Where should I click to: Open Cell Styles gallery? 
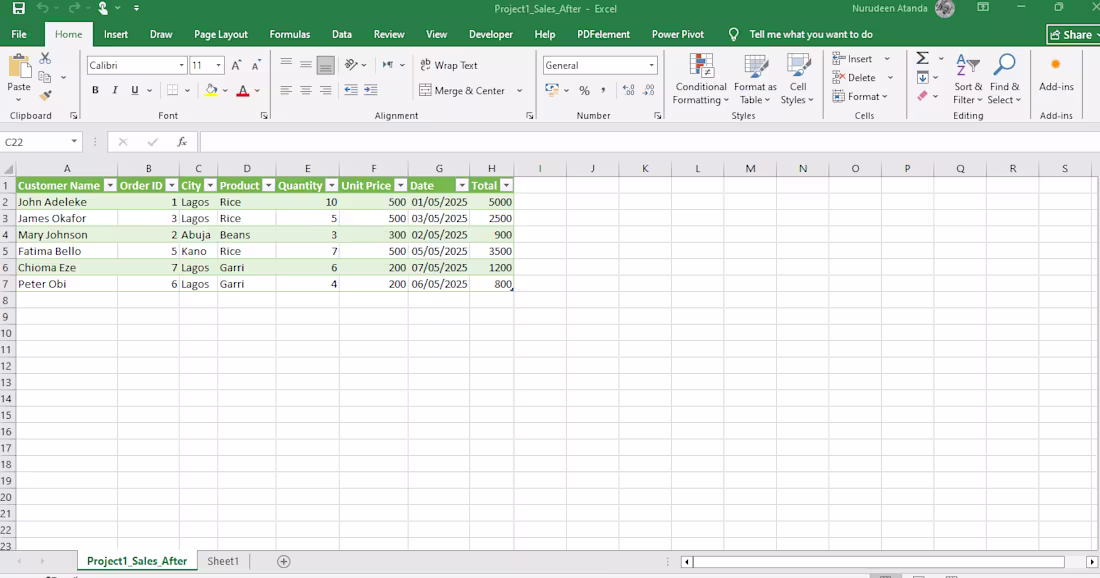click(798, 79)
